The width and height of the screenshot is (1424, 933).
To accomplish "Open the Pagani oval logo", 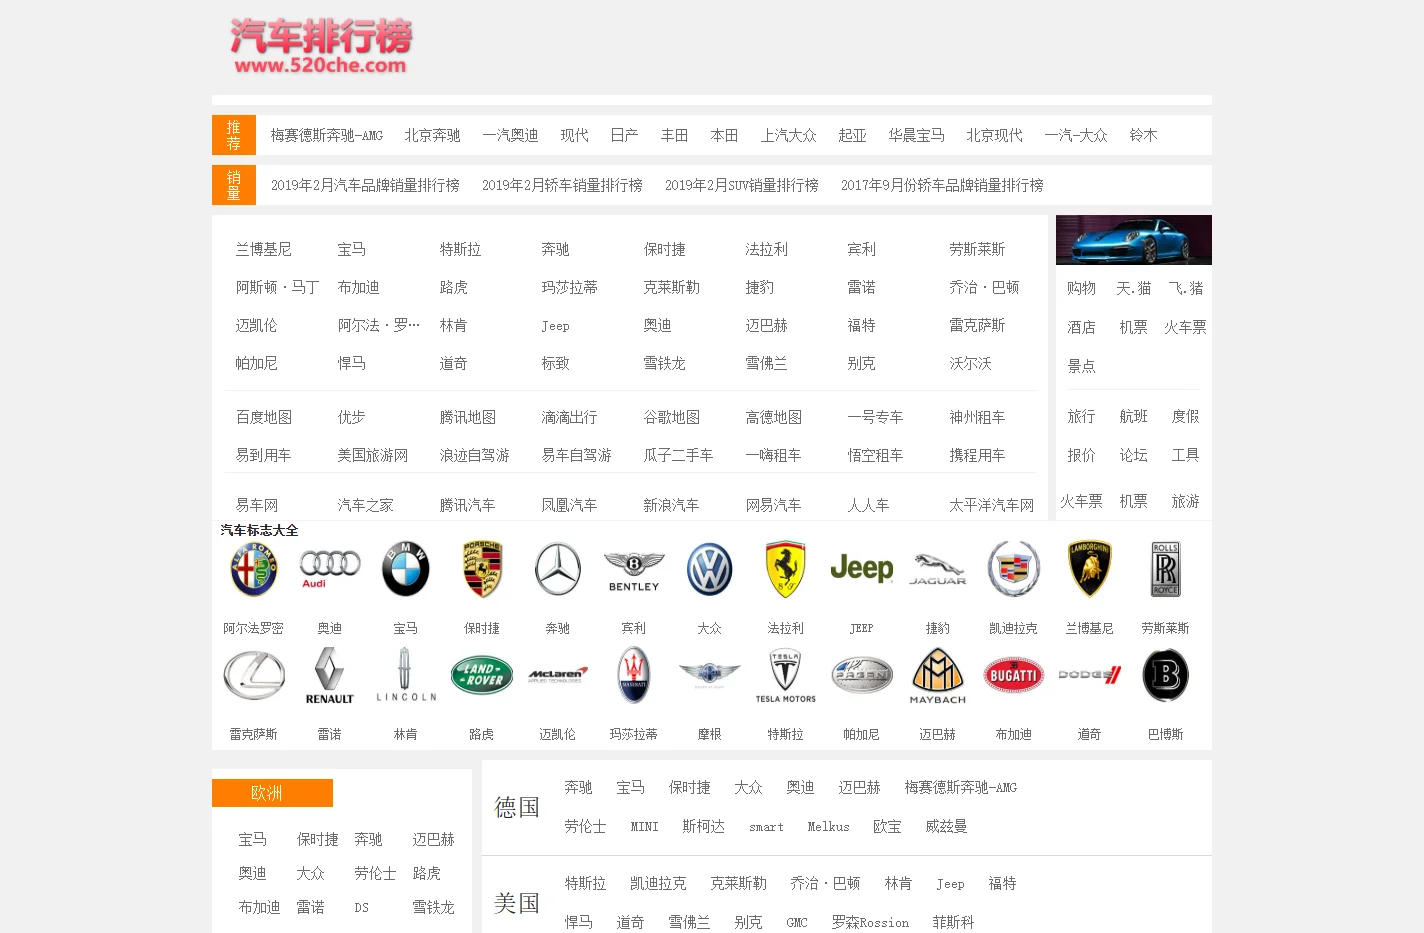I will click(x=862, y=676).
